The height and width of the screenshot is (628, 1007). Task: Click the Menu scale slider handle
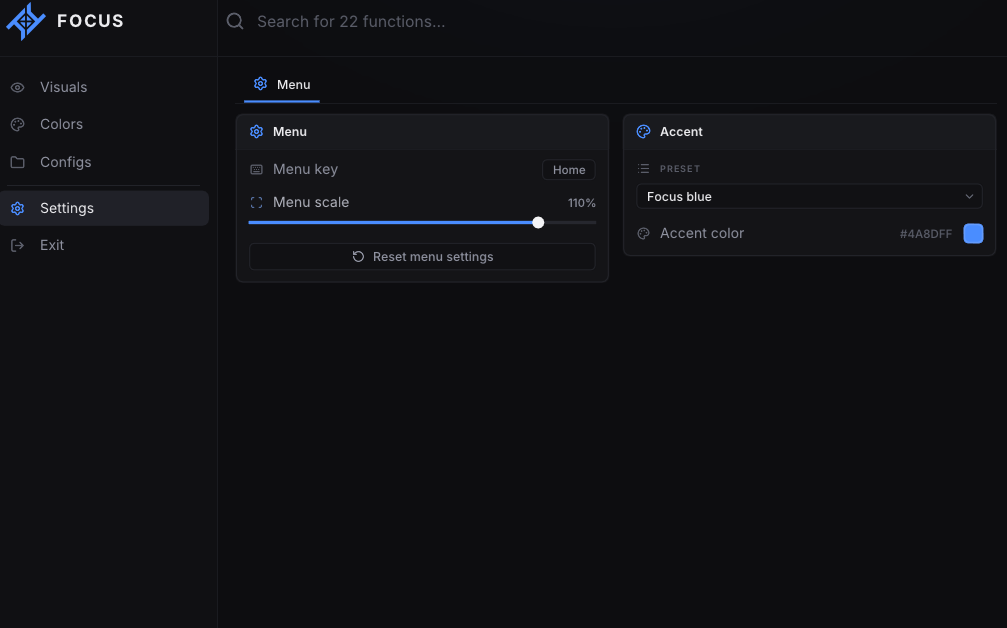[x=538, y=223]
